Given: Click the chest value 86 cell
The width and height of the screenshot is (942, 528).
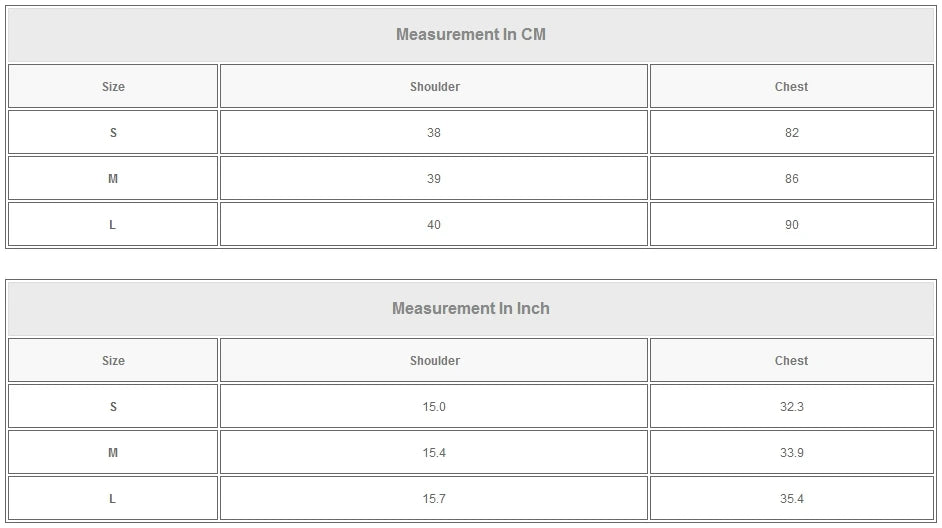Looking at the screenshot, I should tap(791, 179).
